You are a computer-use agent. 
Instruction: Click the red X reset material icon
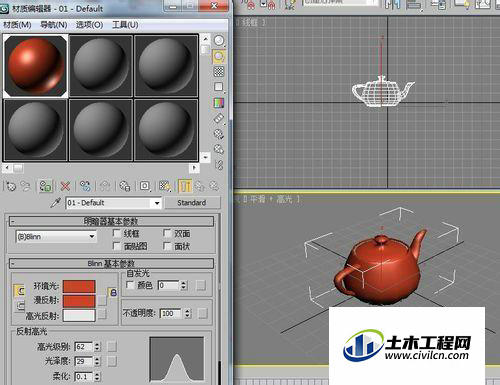[65, 186]
